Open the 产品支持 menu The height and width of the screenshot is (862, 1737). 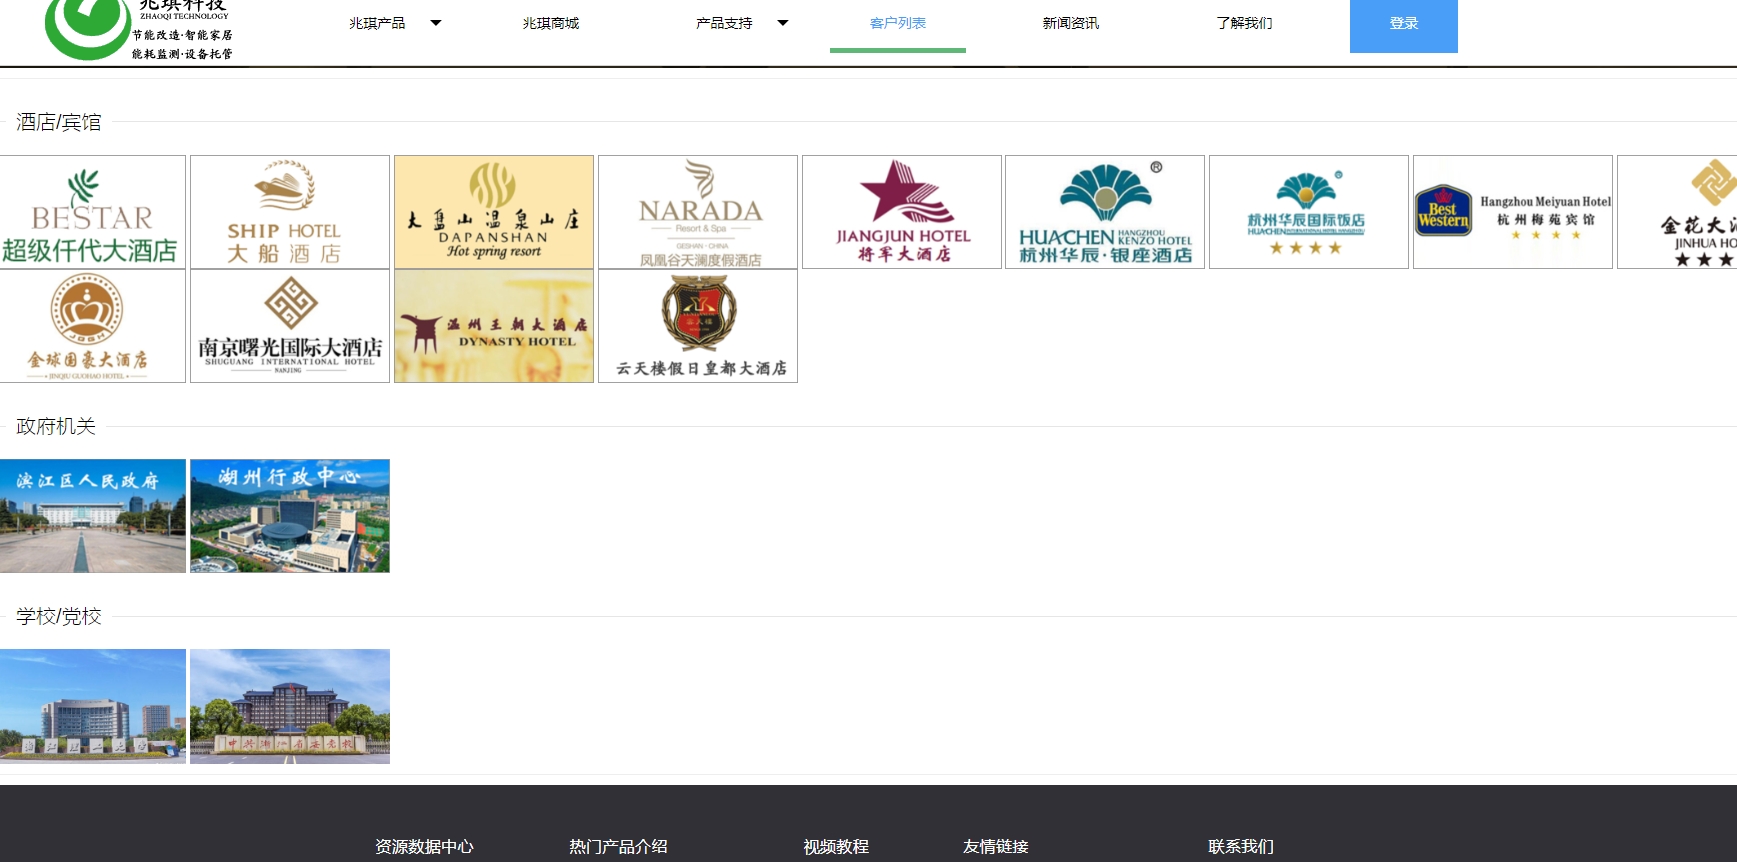[724, 23]
